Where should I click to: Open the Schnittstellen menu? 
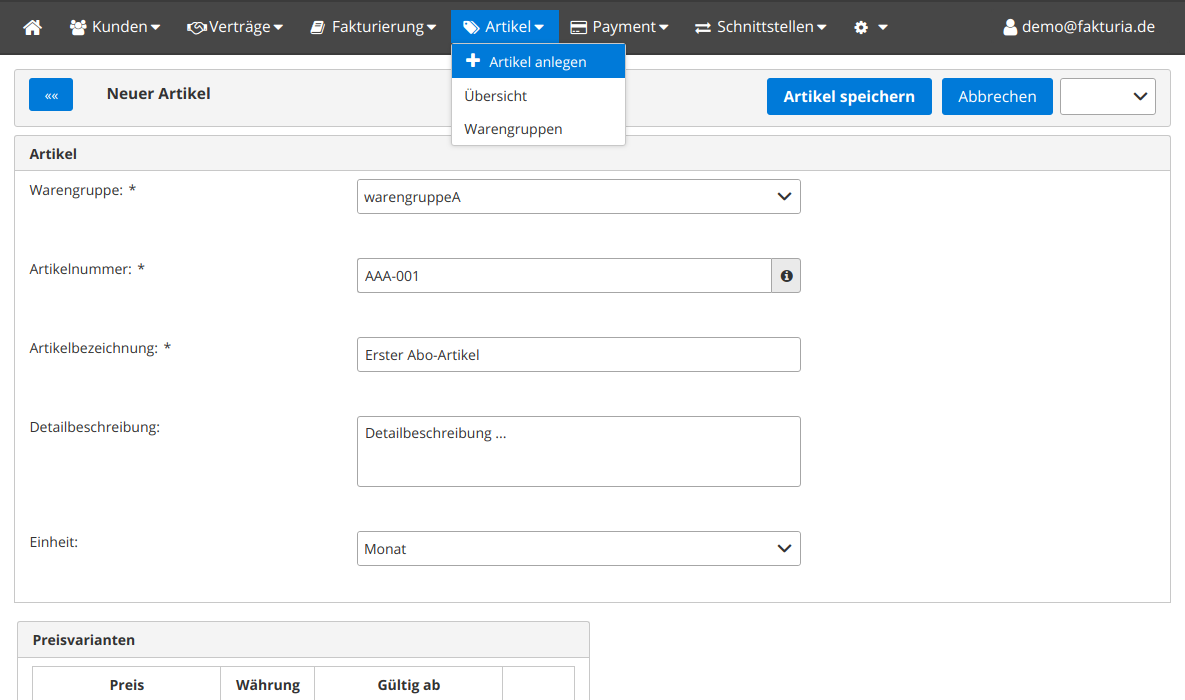(761, 27)
